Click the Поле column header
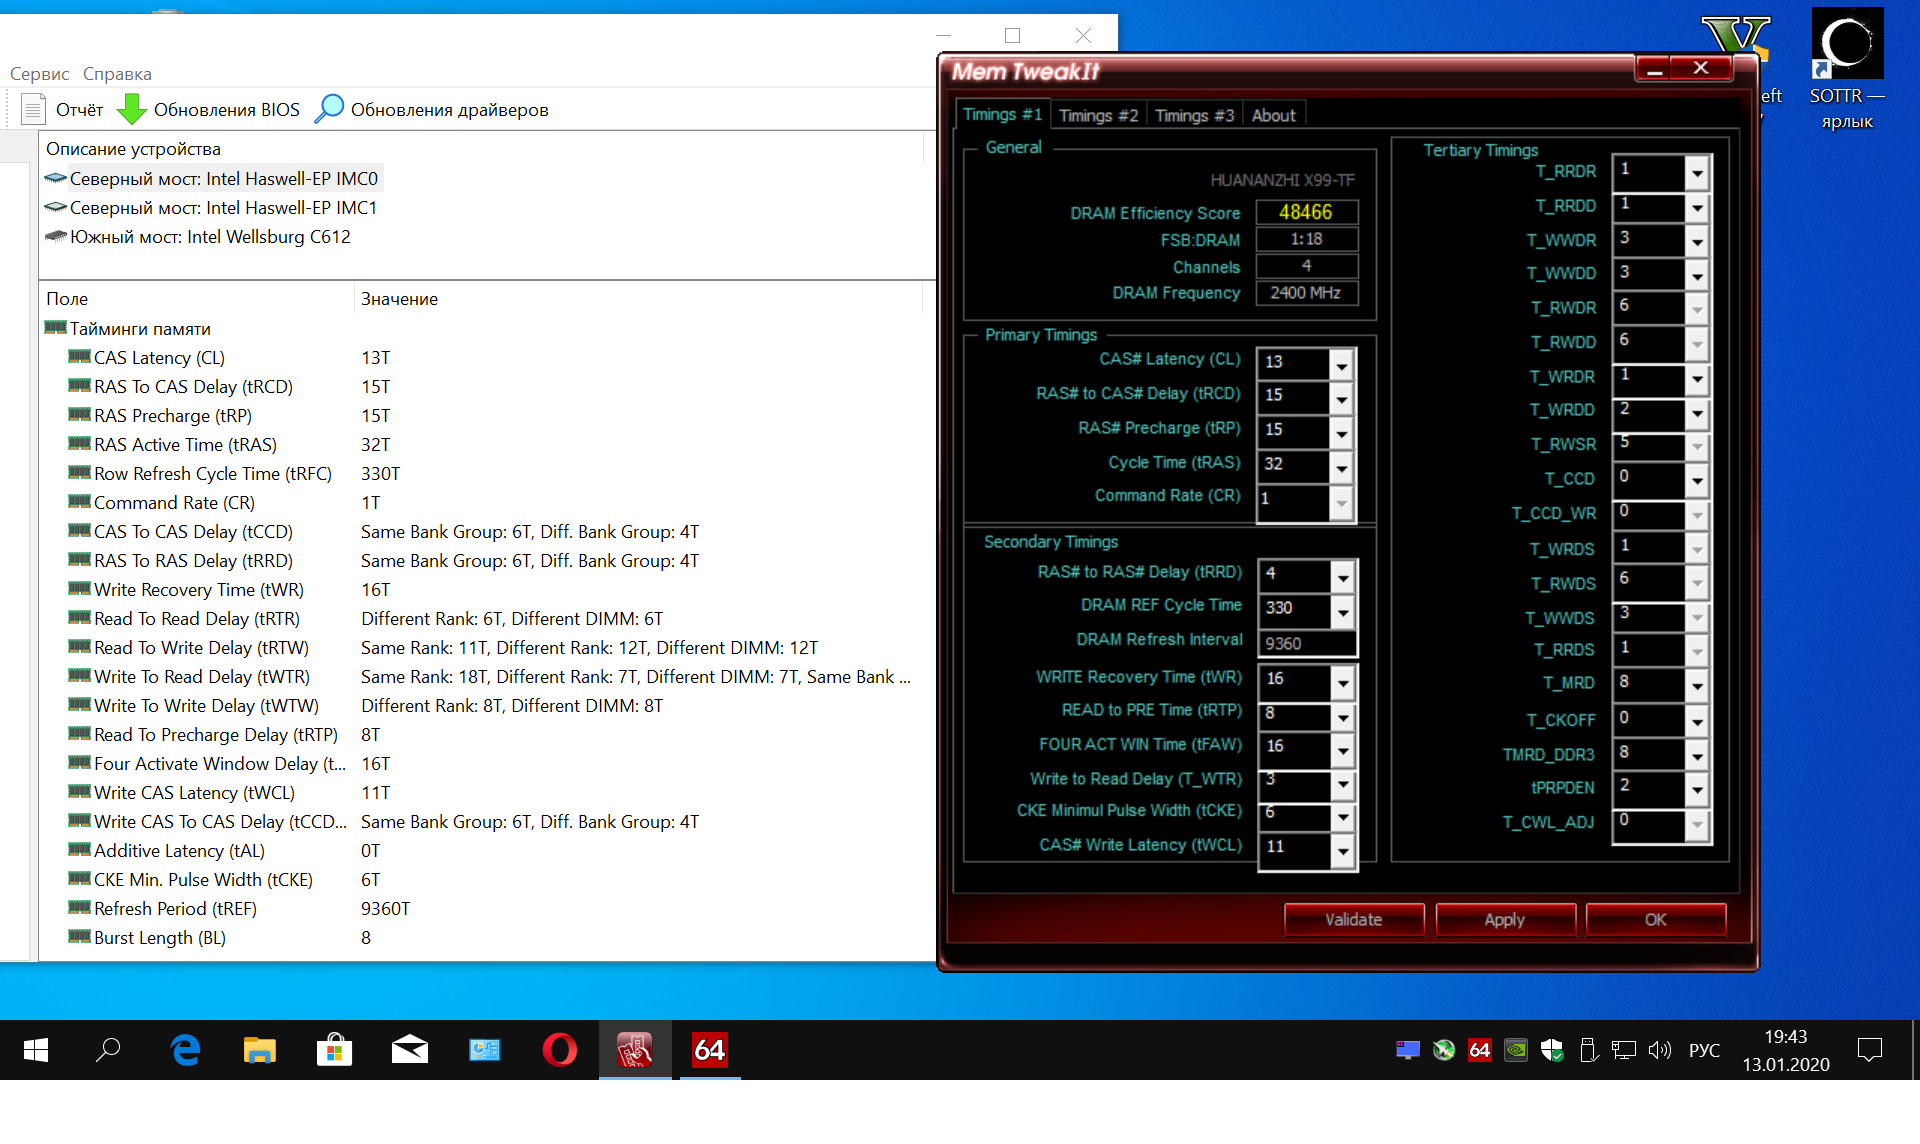Viewport: 1920px width, 1144px height. 197,298
